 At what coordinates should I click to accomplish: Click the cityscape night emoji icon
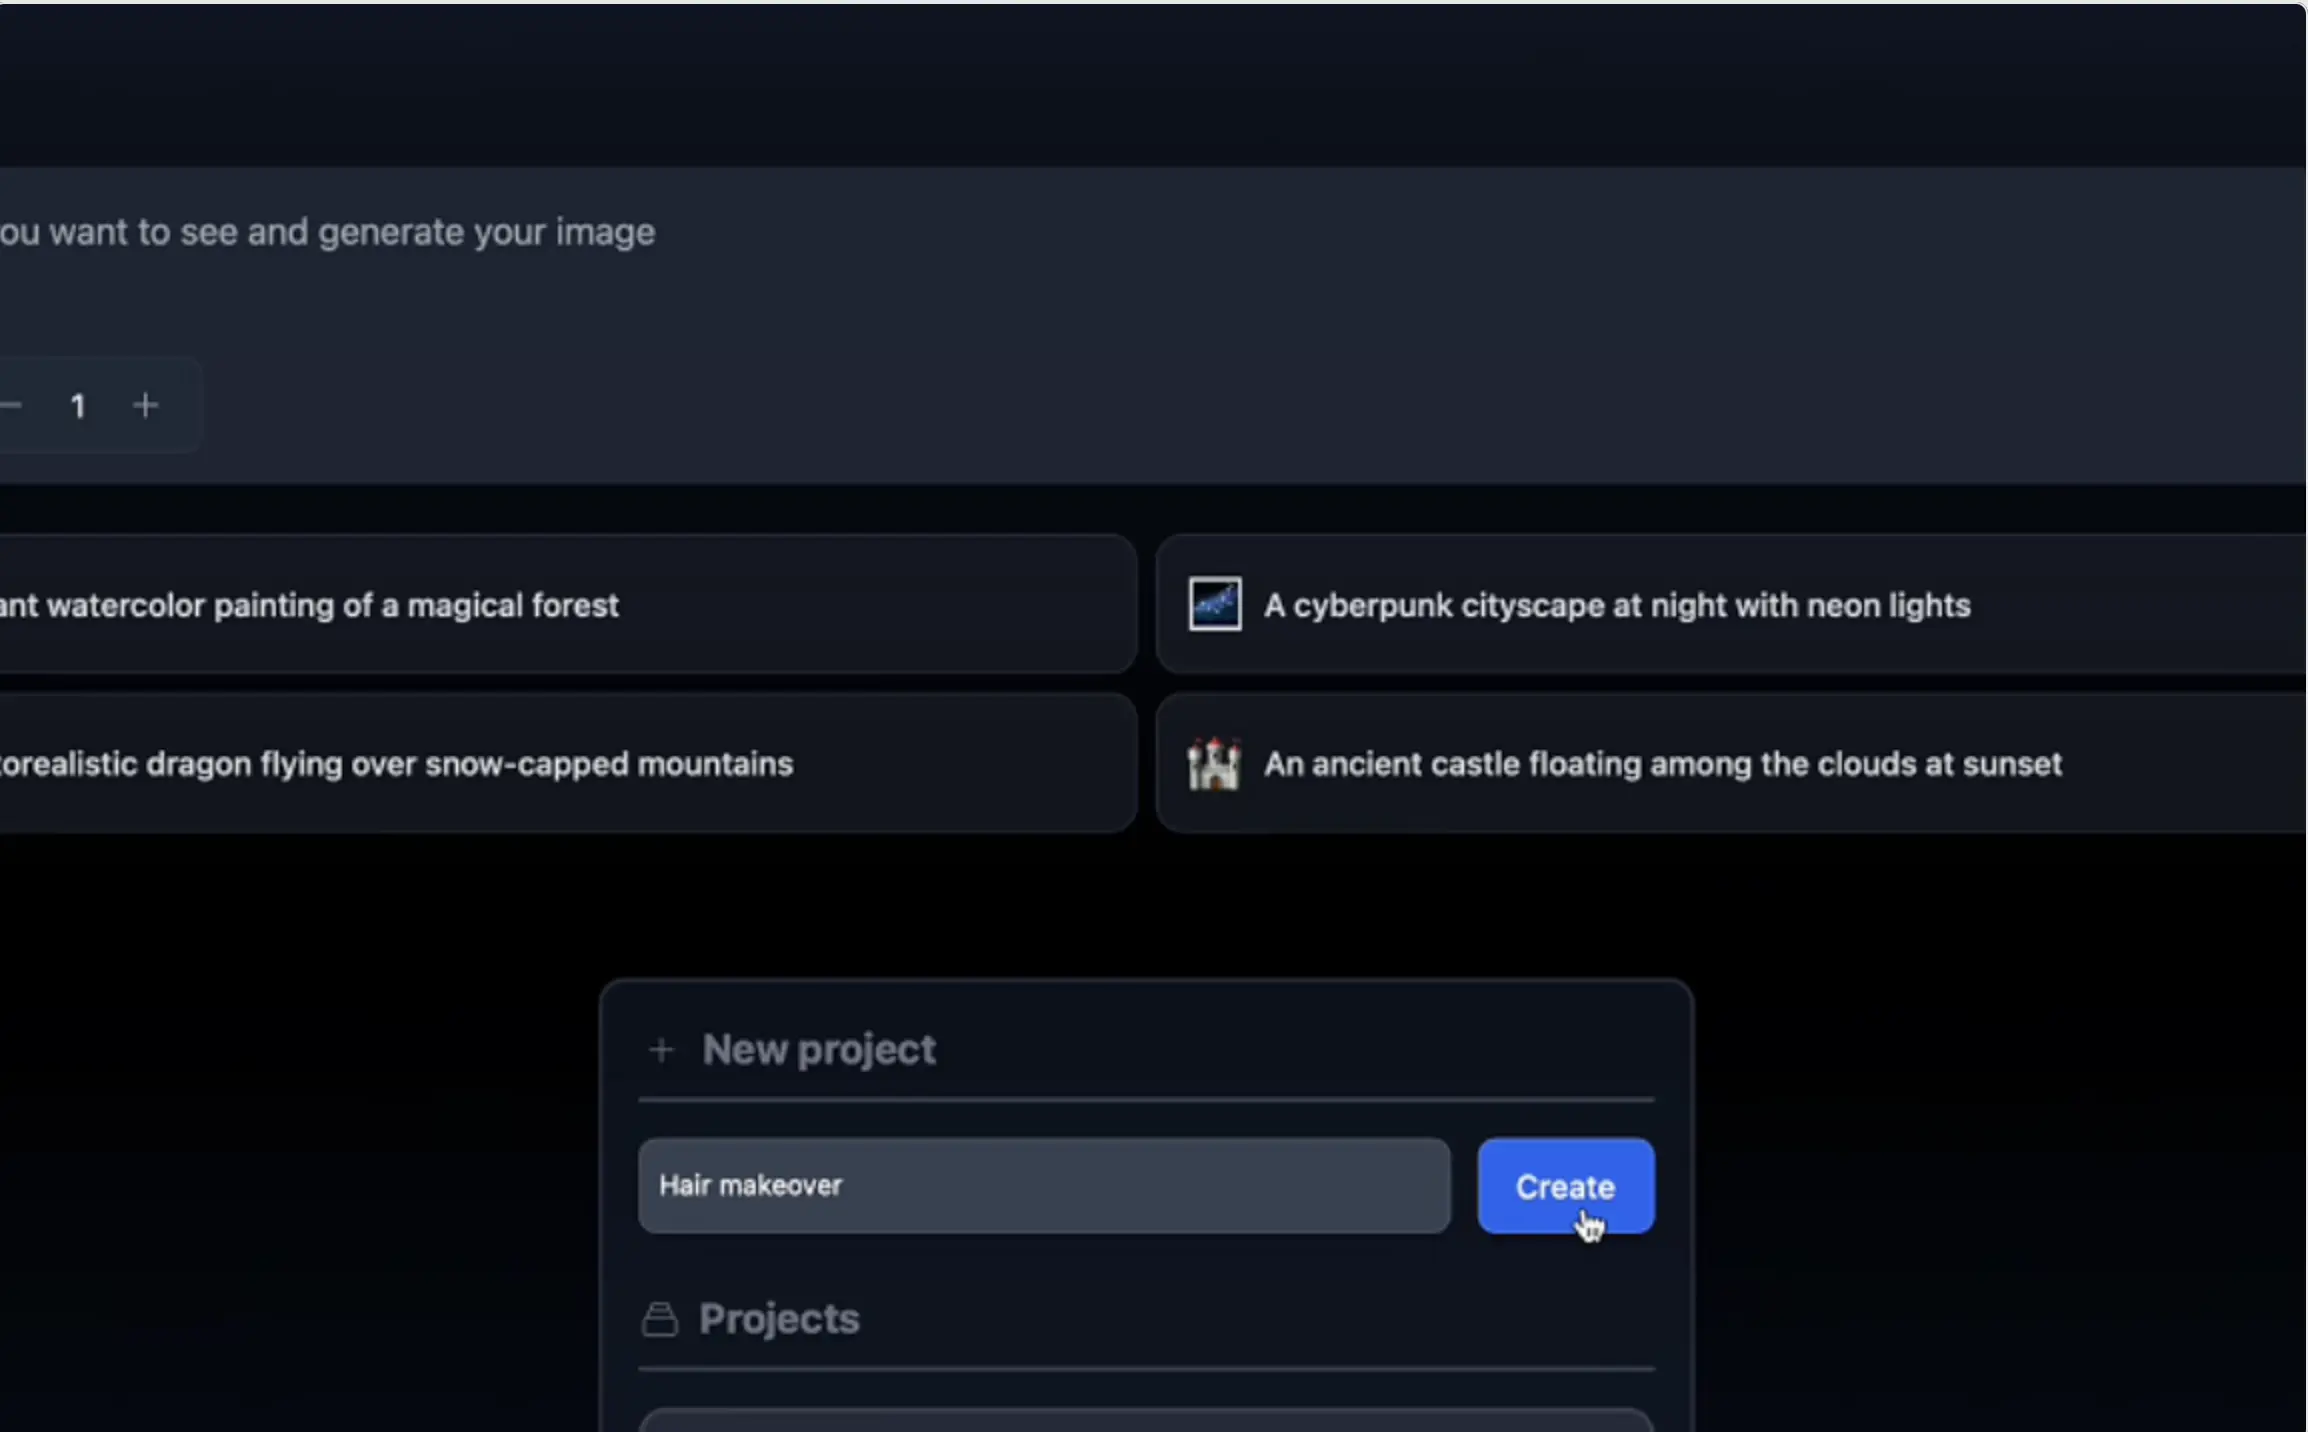pyautogui.click(x=1215, y=604)
